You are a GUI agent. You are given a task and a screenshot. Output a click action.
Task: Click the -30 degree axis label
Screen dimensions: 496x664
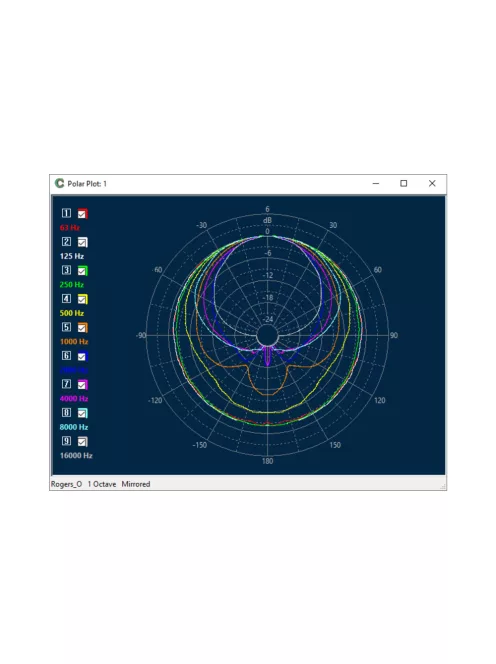pos(201,225)
